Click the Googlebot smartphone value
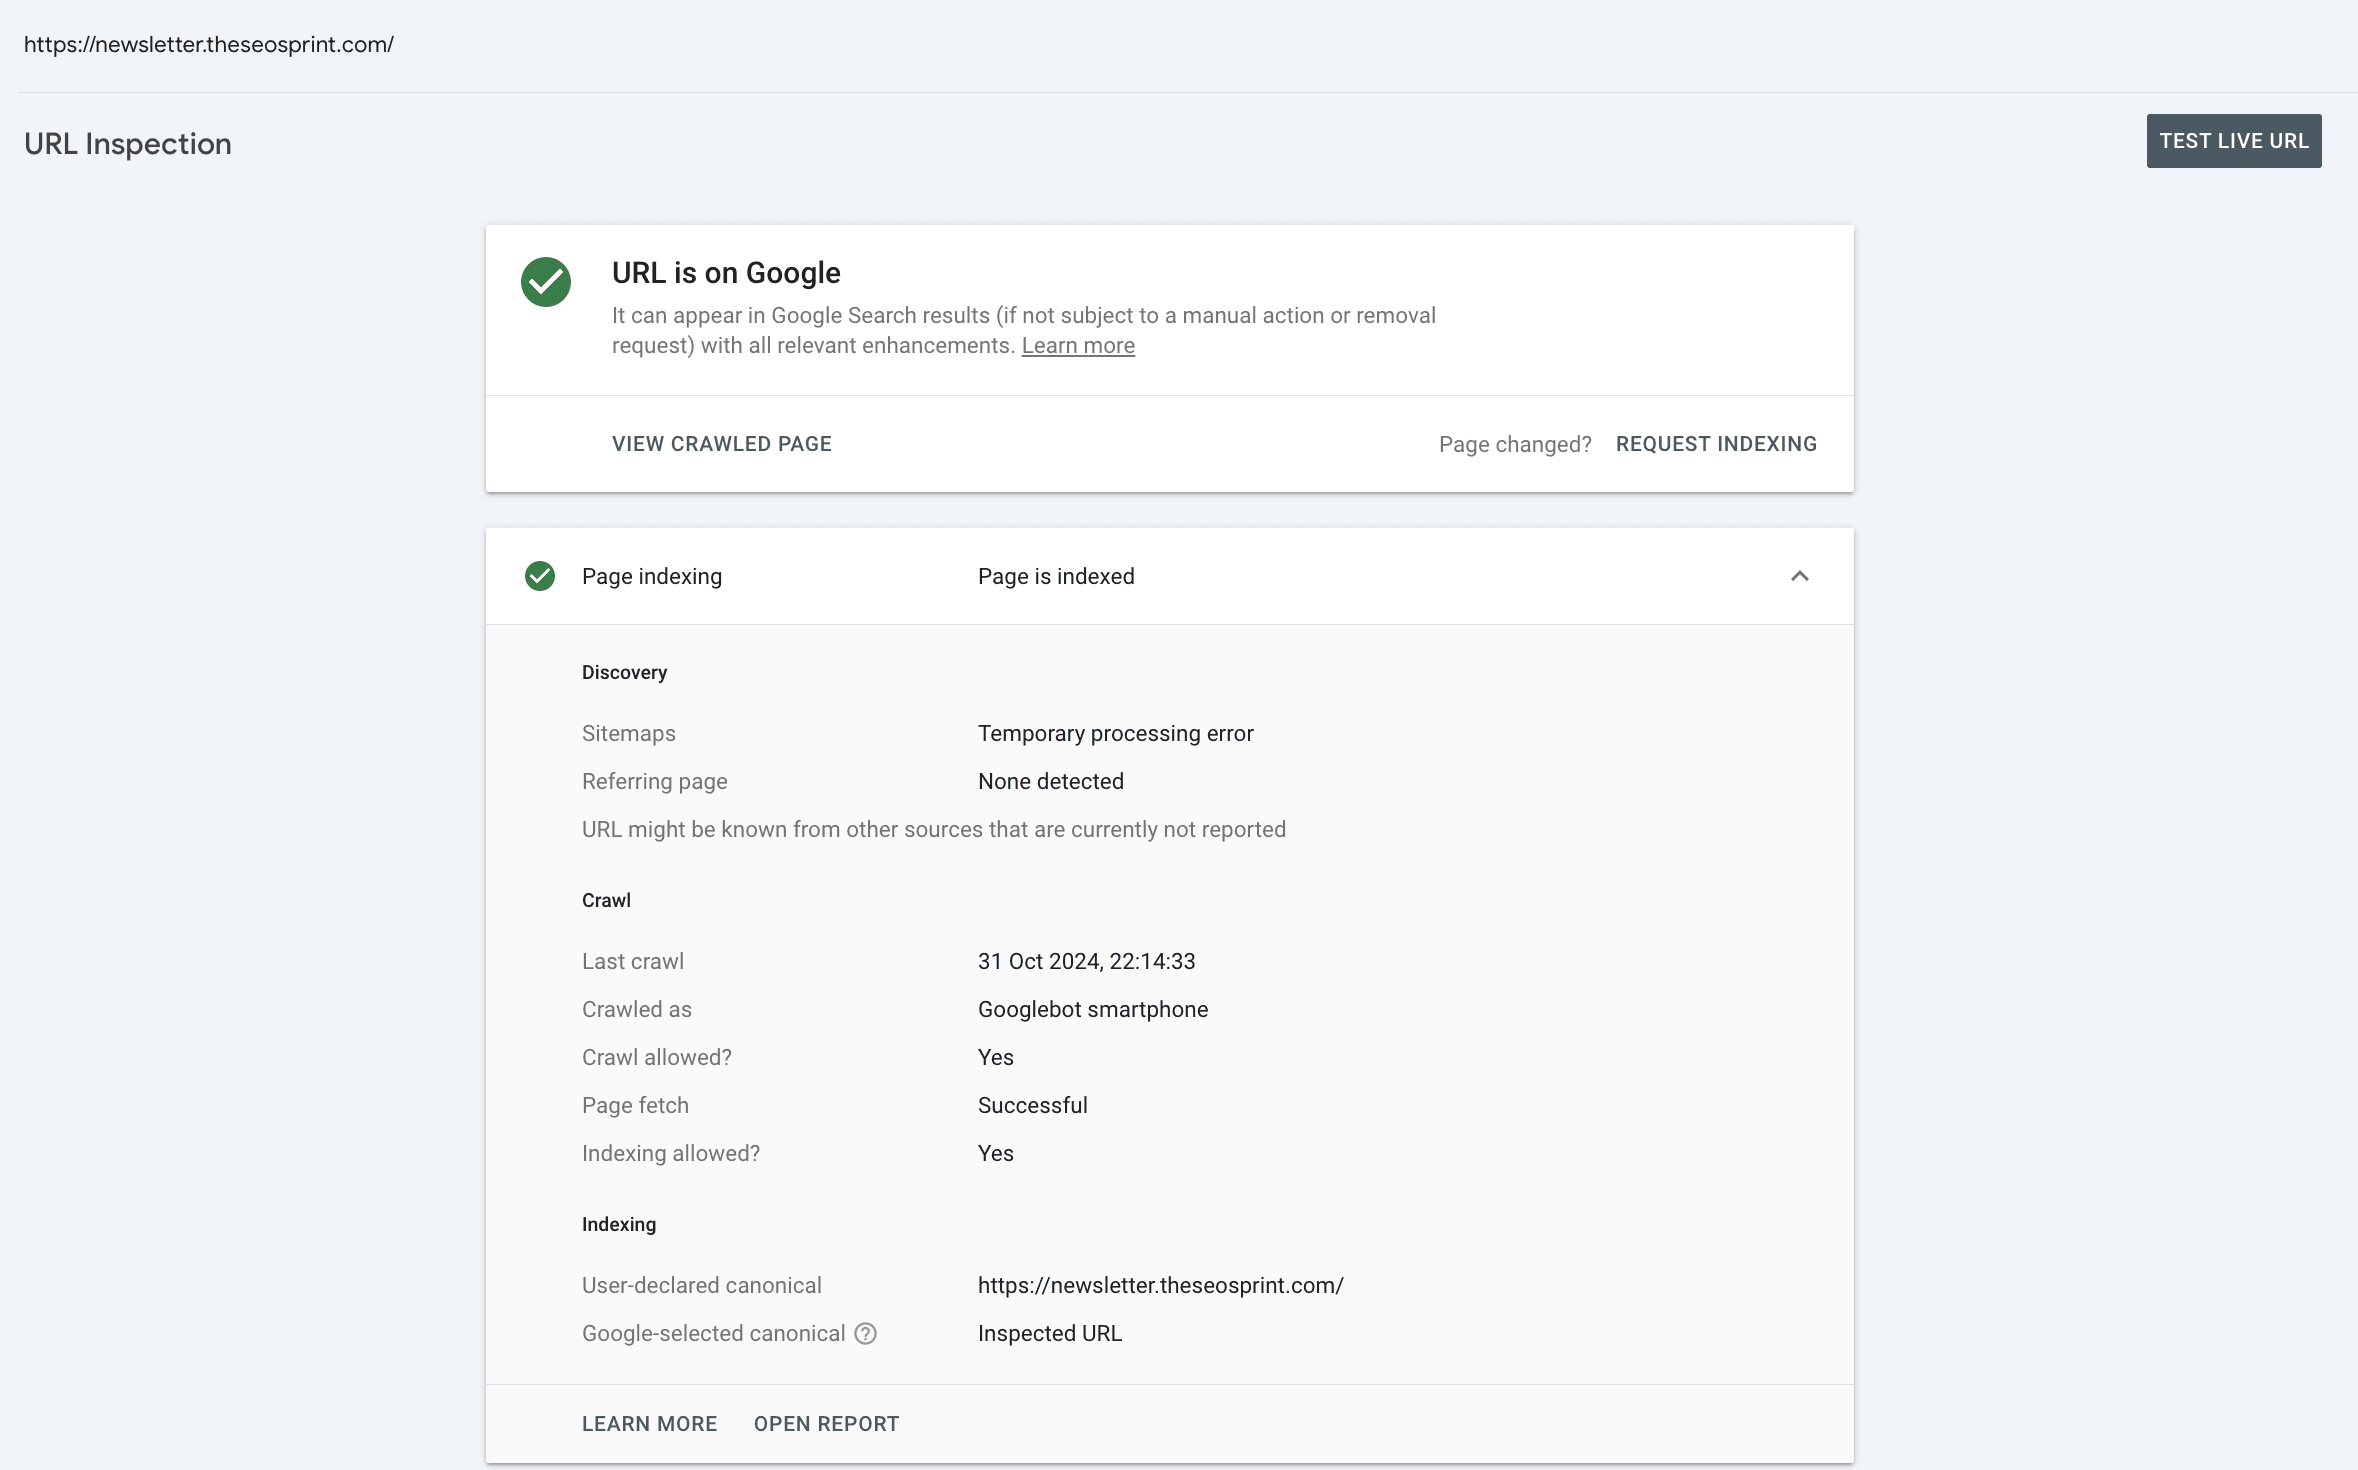This screenshot has width=2358, height=1470. [x=1093, y=1010]
